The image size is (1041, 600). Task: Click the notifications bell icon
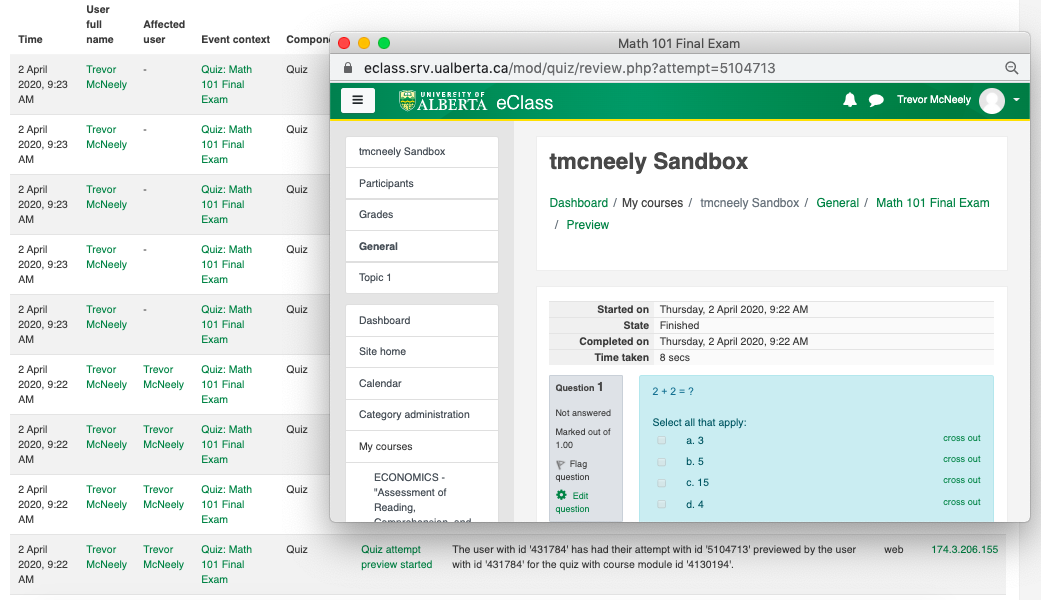pos(850,100)
